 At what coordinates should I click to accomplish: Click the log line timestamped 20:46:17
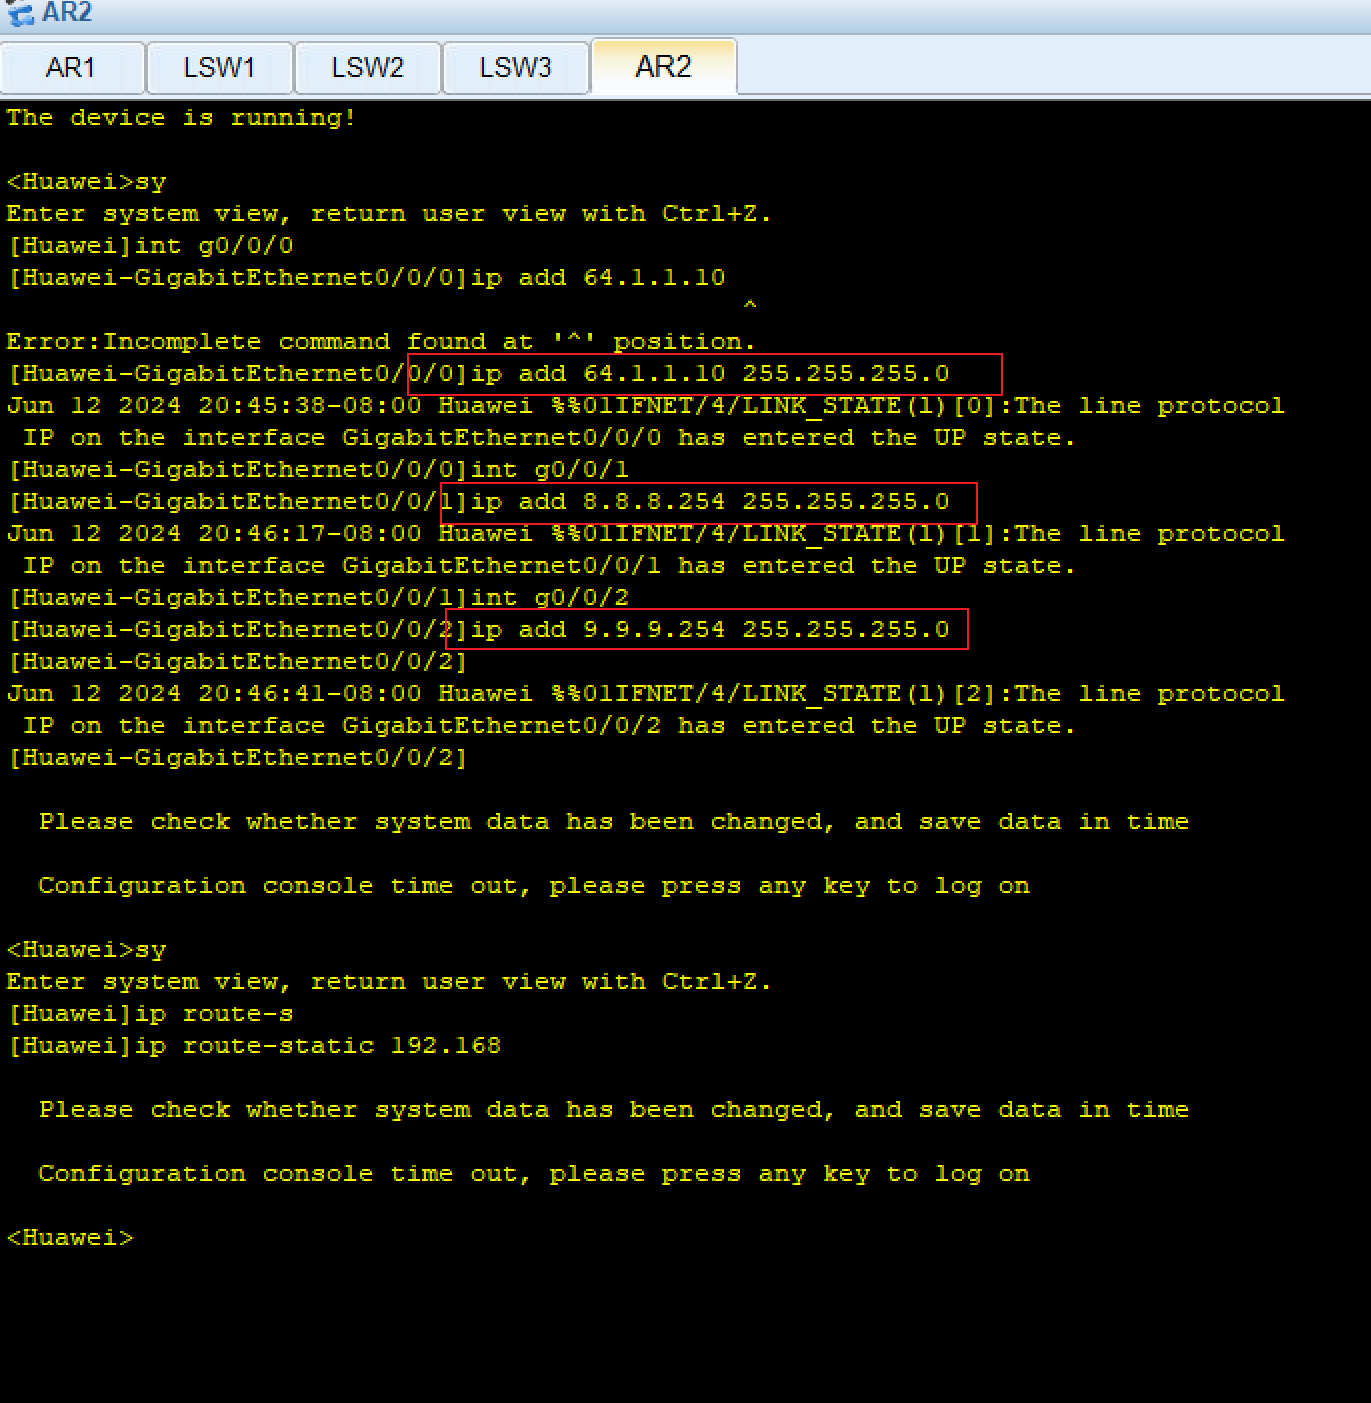[645, 534]
